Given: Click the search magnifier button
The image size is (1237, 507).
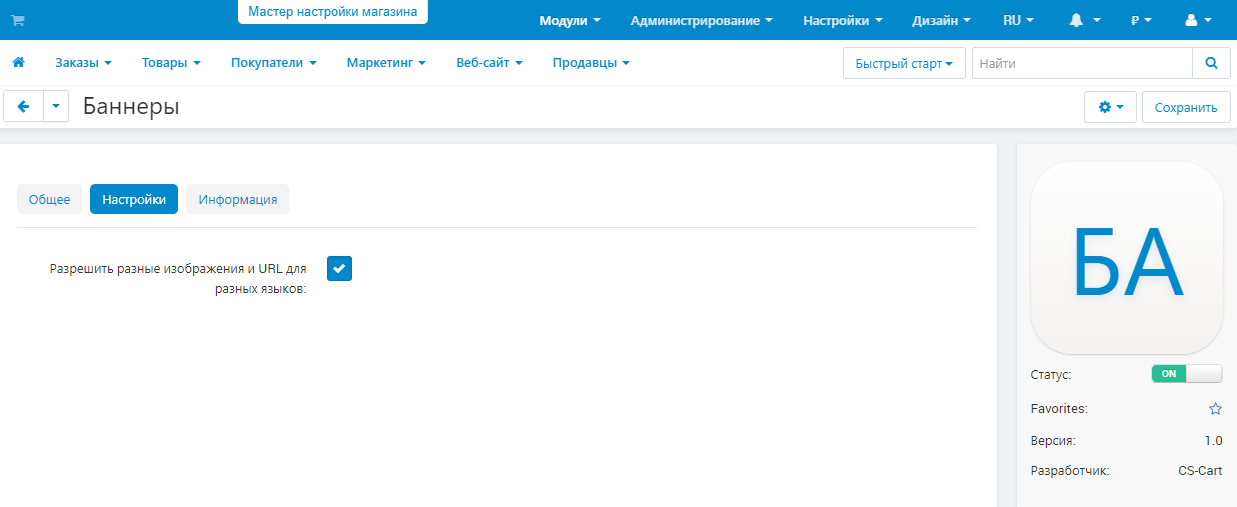Looking at the screenshot, I should (x=1211, y=63).
